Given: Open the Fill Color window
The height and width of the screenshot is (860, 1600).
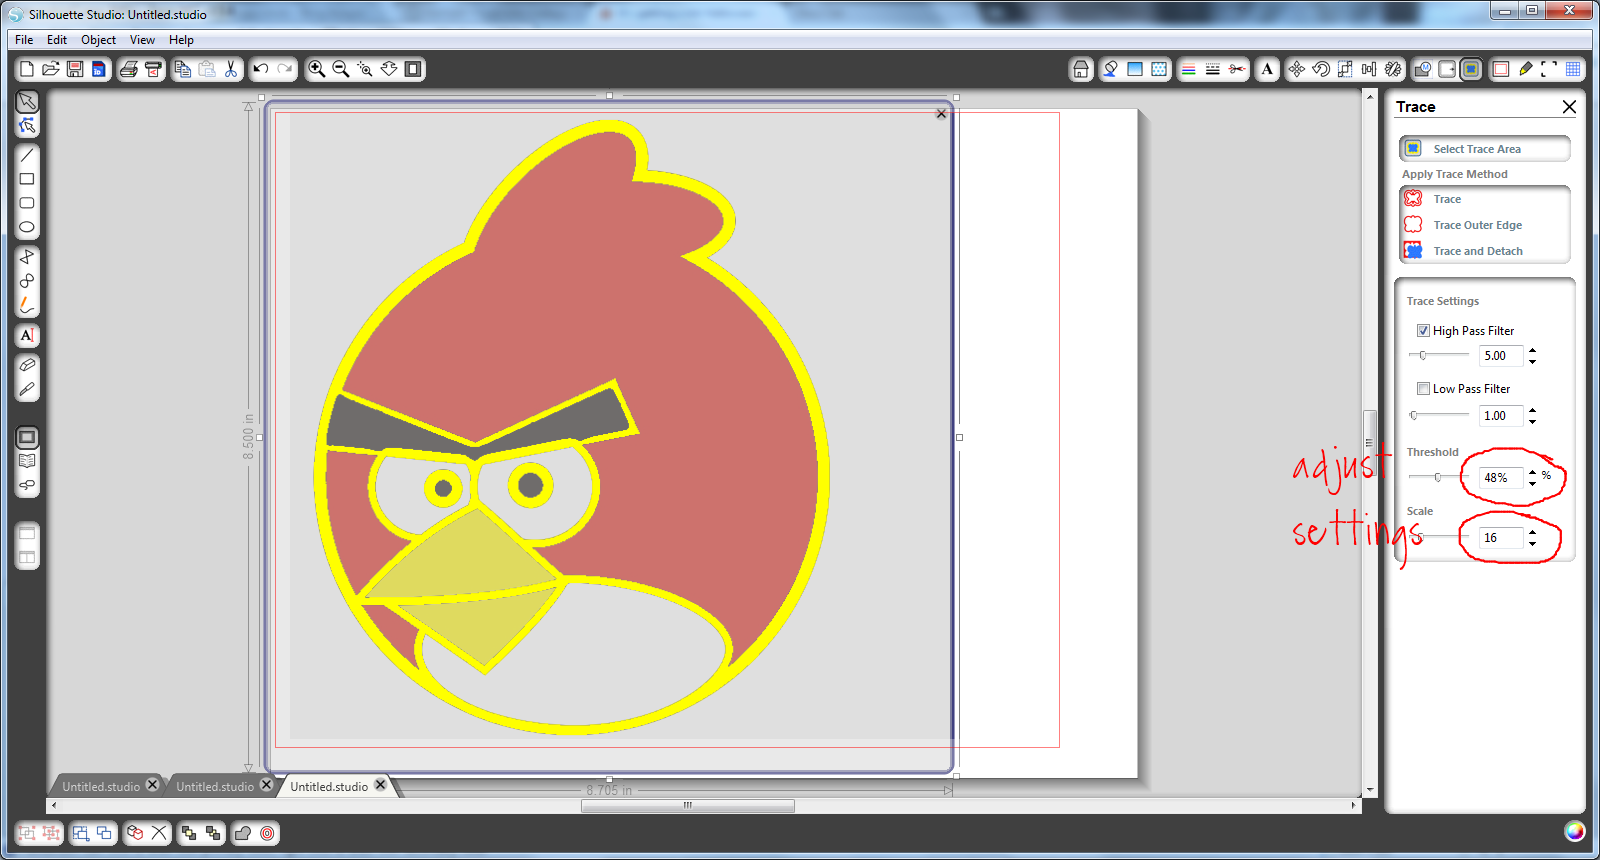Looking at the screenshot, I should [1111, 69].
